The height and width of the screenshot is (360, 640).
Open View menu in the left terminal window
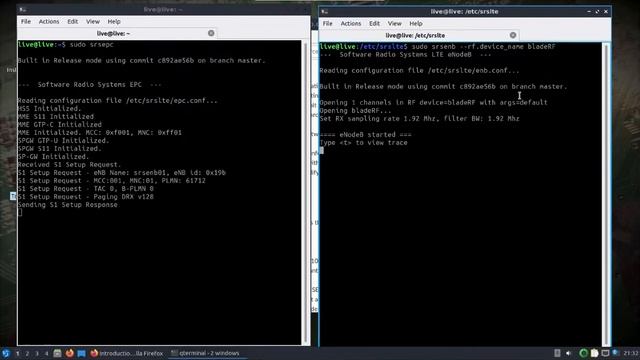coord(93,22)
